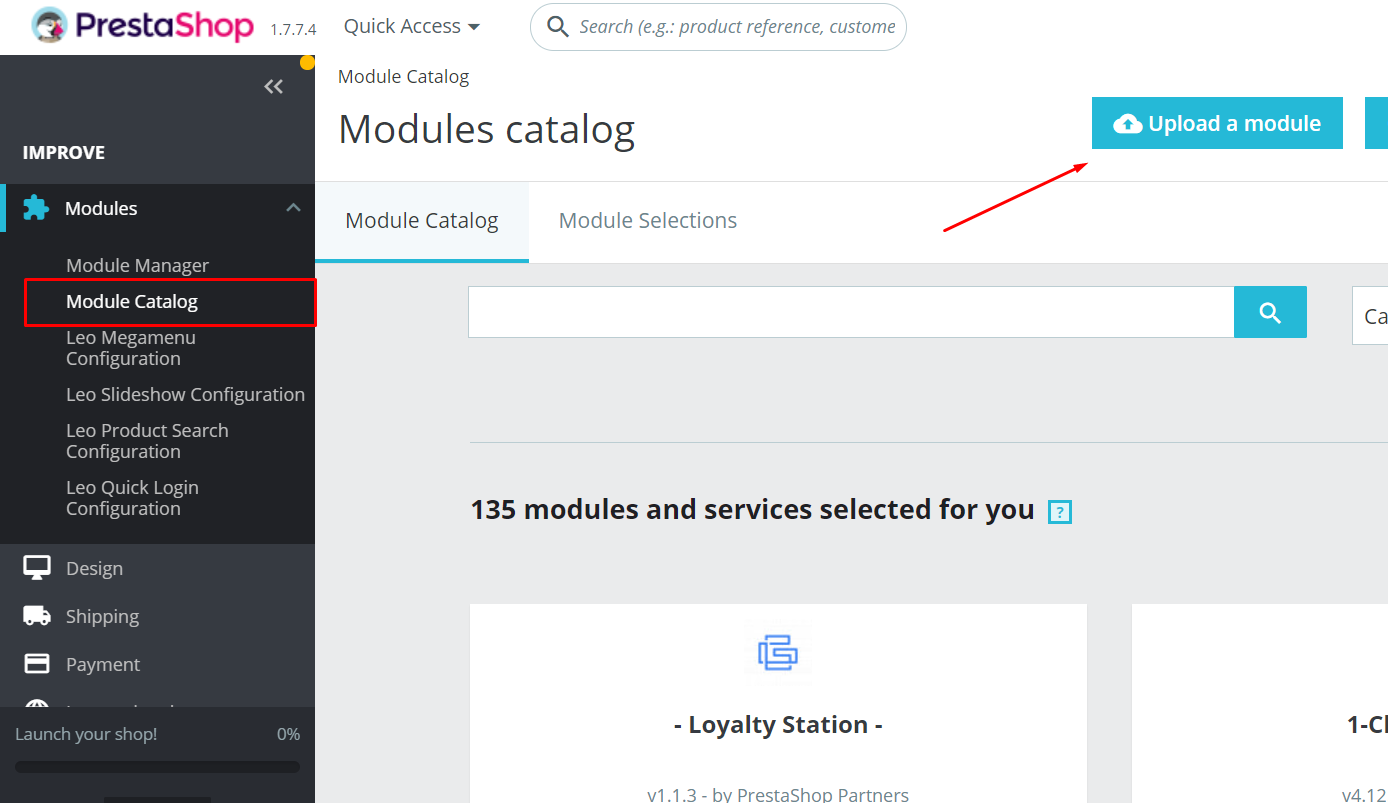Click the Upload a module button

[x=1216, y=123]
